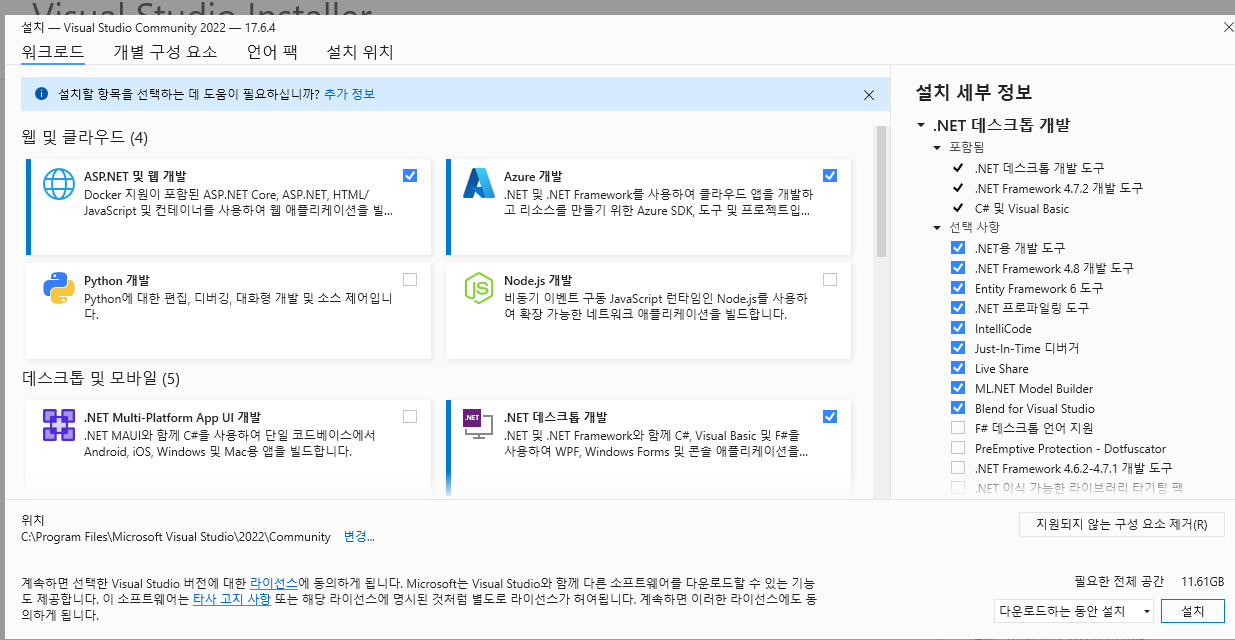Image resolution: width=1235 pixels, height=640 pixels.
Task: Switch to the 워크로드 tab
Action: 52,52
